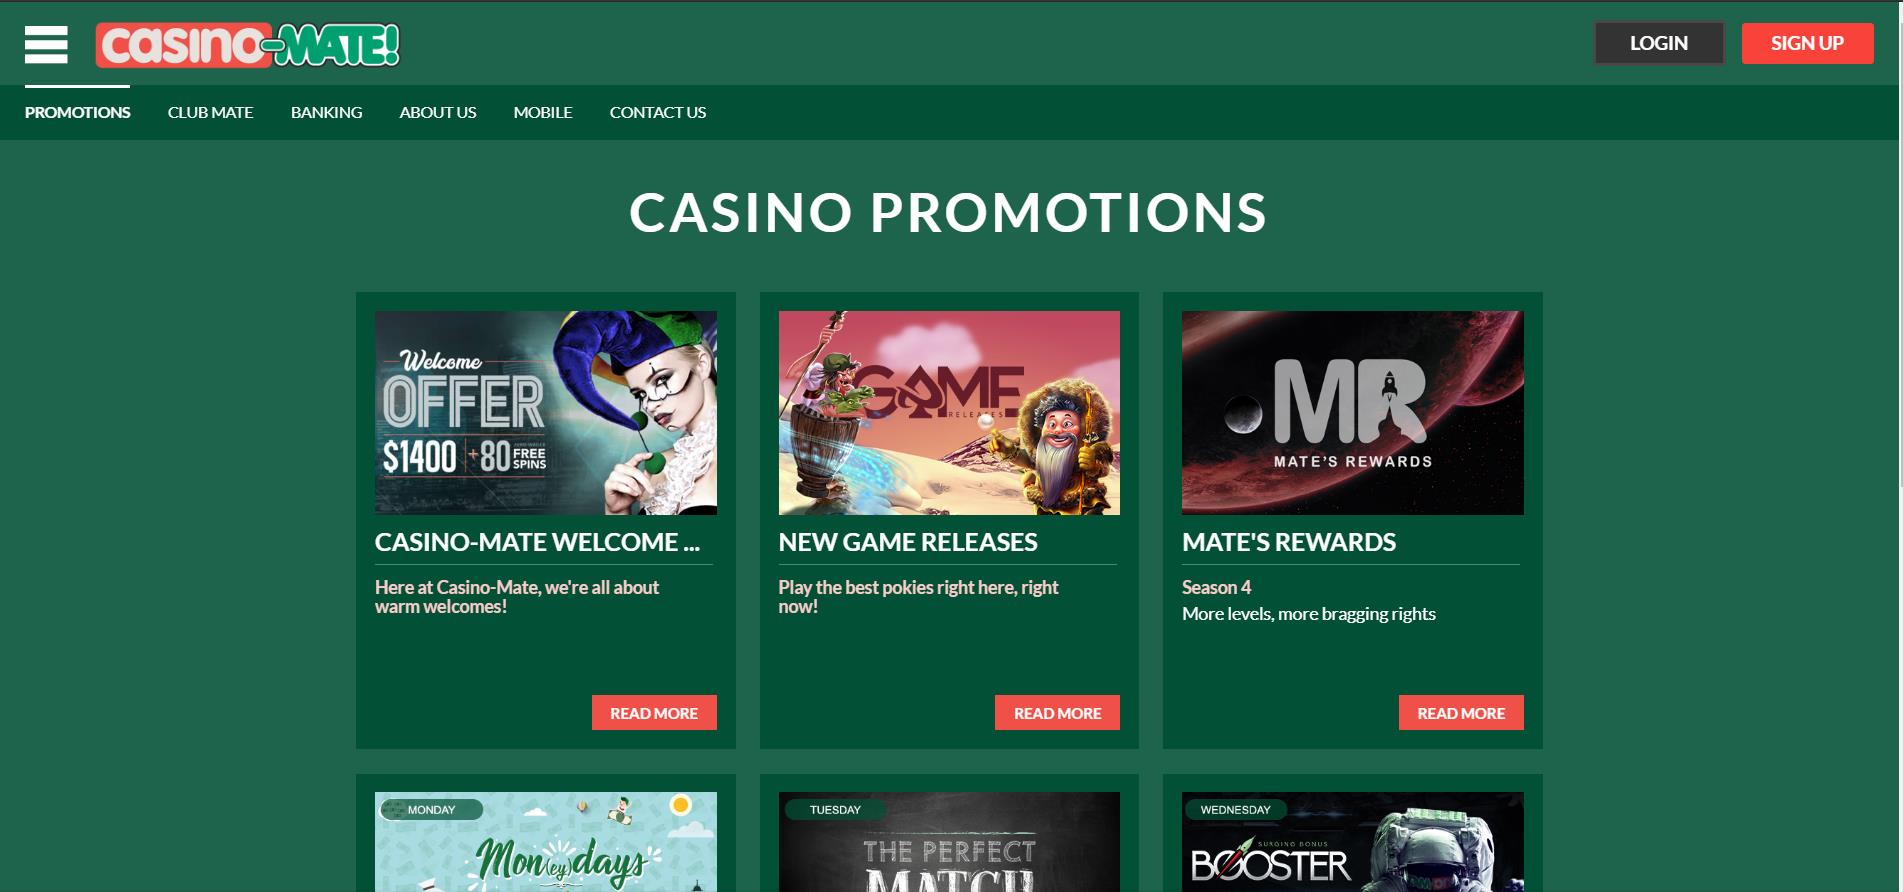Open Contact Us link
Screen dimensions: 1903x892
[658, 112]
